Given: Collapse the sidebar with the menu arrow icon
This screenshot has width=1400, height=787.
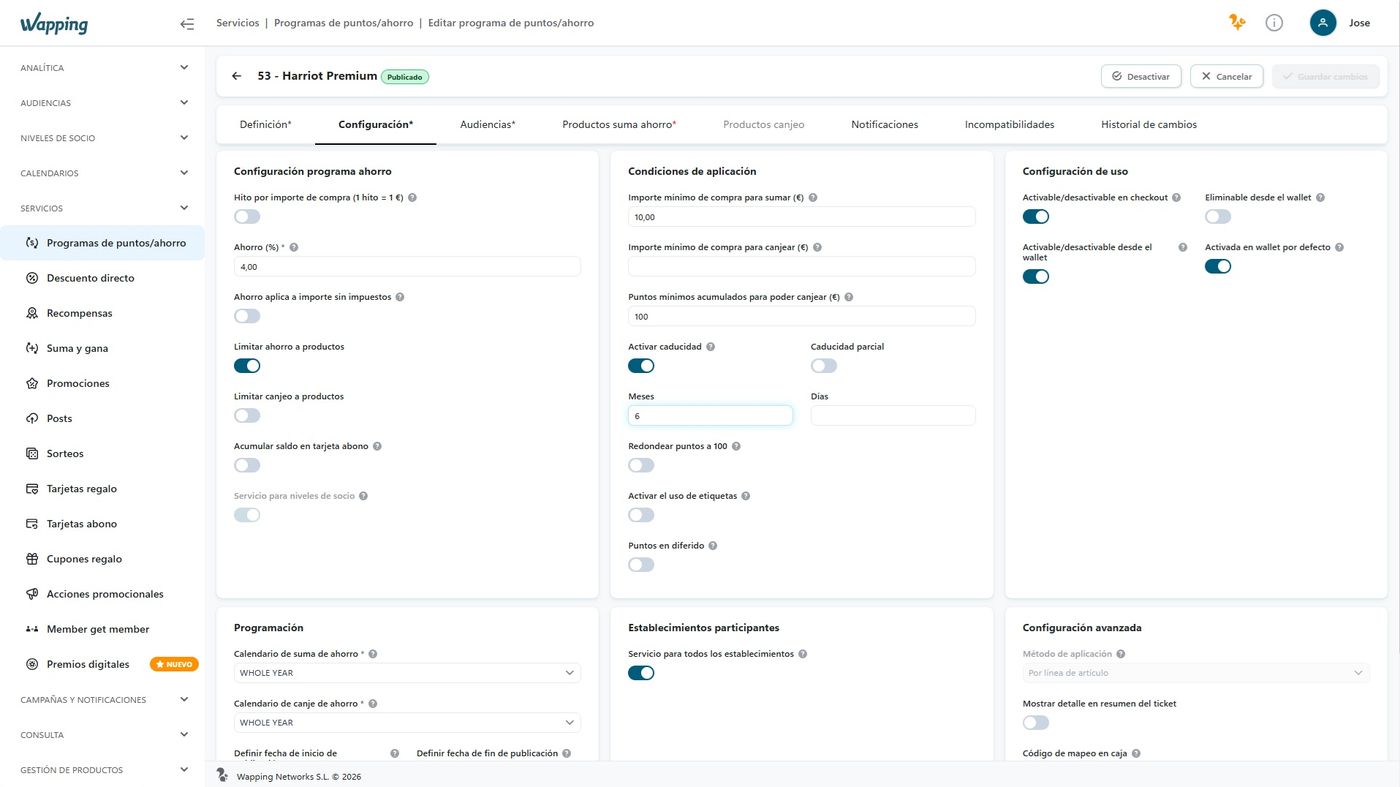Looking at the screenshot, I should [x=187, y=23].
